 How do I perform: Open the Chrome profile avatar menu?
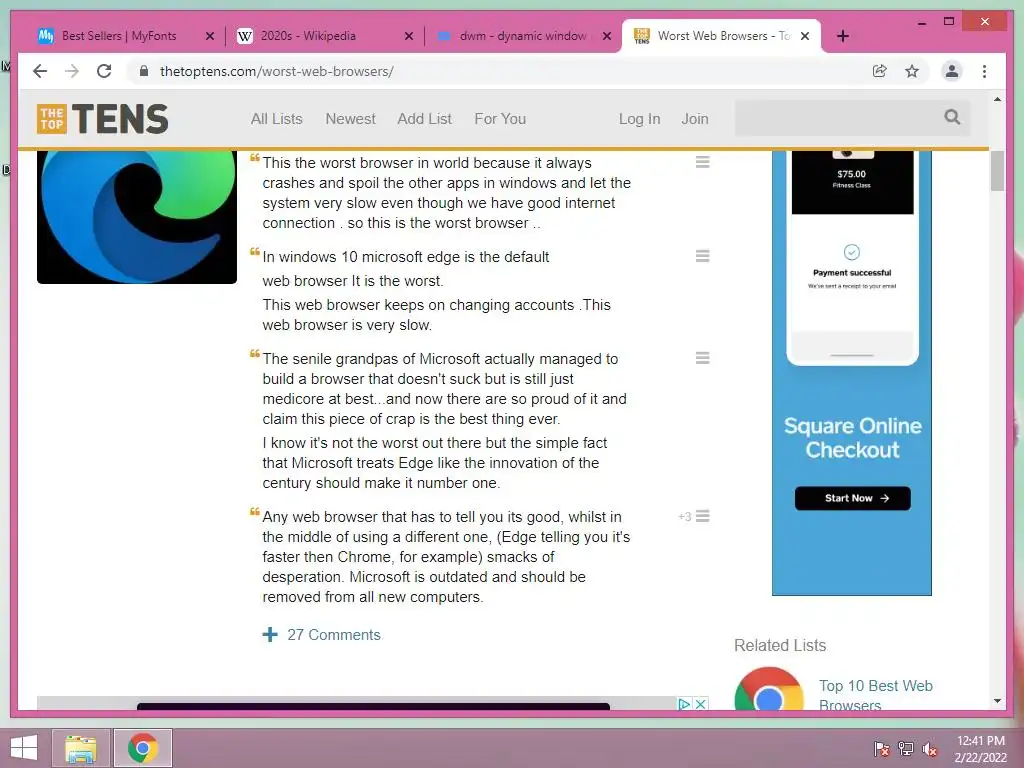(x=952, y=71)
